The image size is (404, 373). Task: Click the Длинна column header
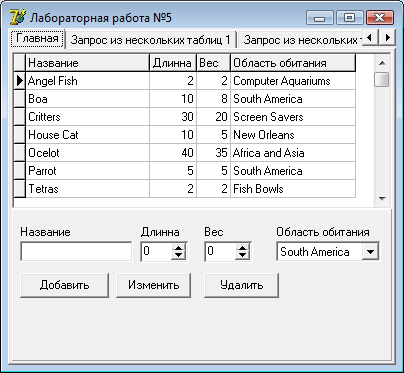[173, 63]
